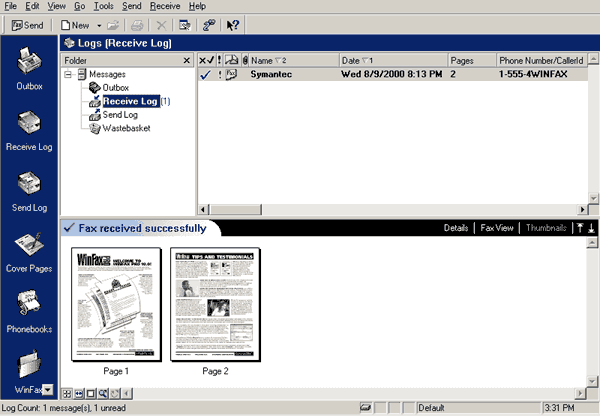Toggle the blue checkmark on the Symantec row
Screen dimensions: 600x416
click(205, 75)
